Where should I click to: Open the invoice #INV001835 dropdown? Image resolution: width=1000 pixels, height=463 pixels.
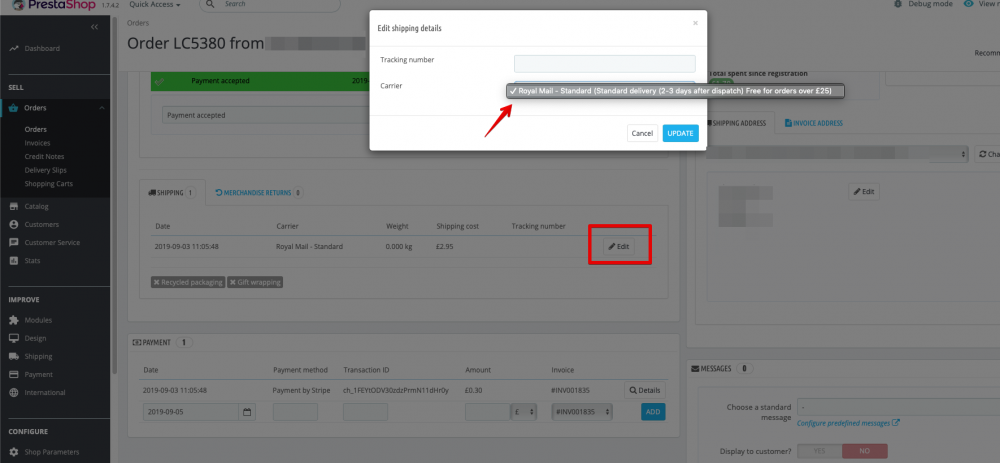[582, 412]
